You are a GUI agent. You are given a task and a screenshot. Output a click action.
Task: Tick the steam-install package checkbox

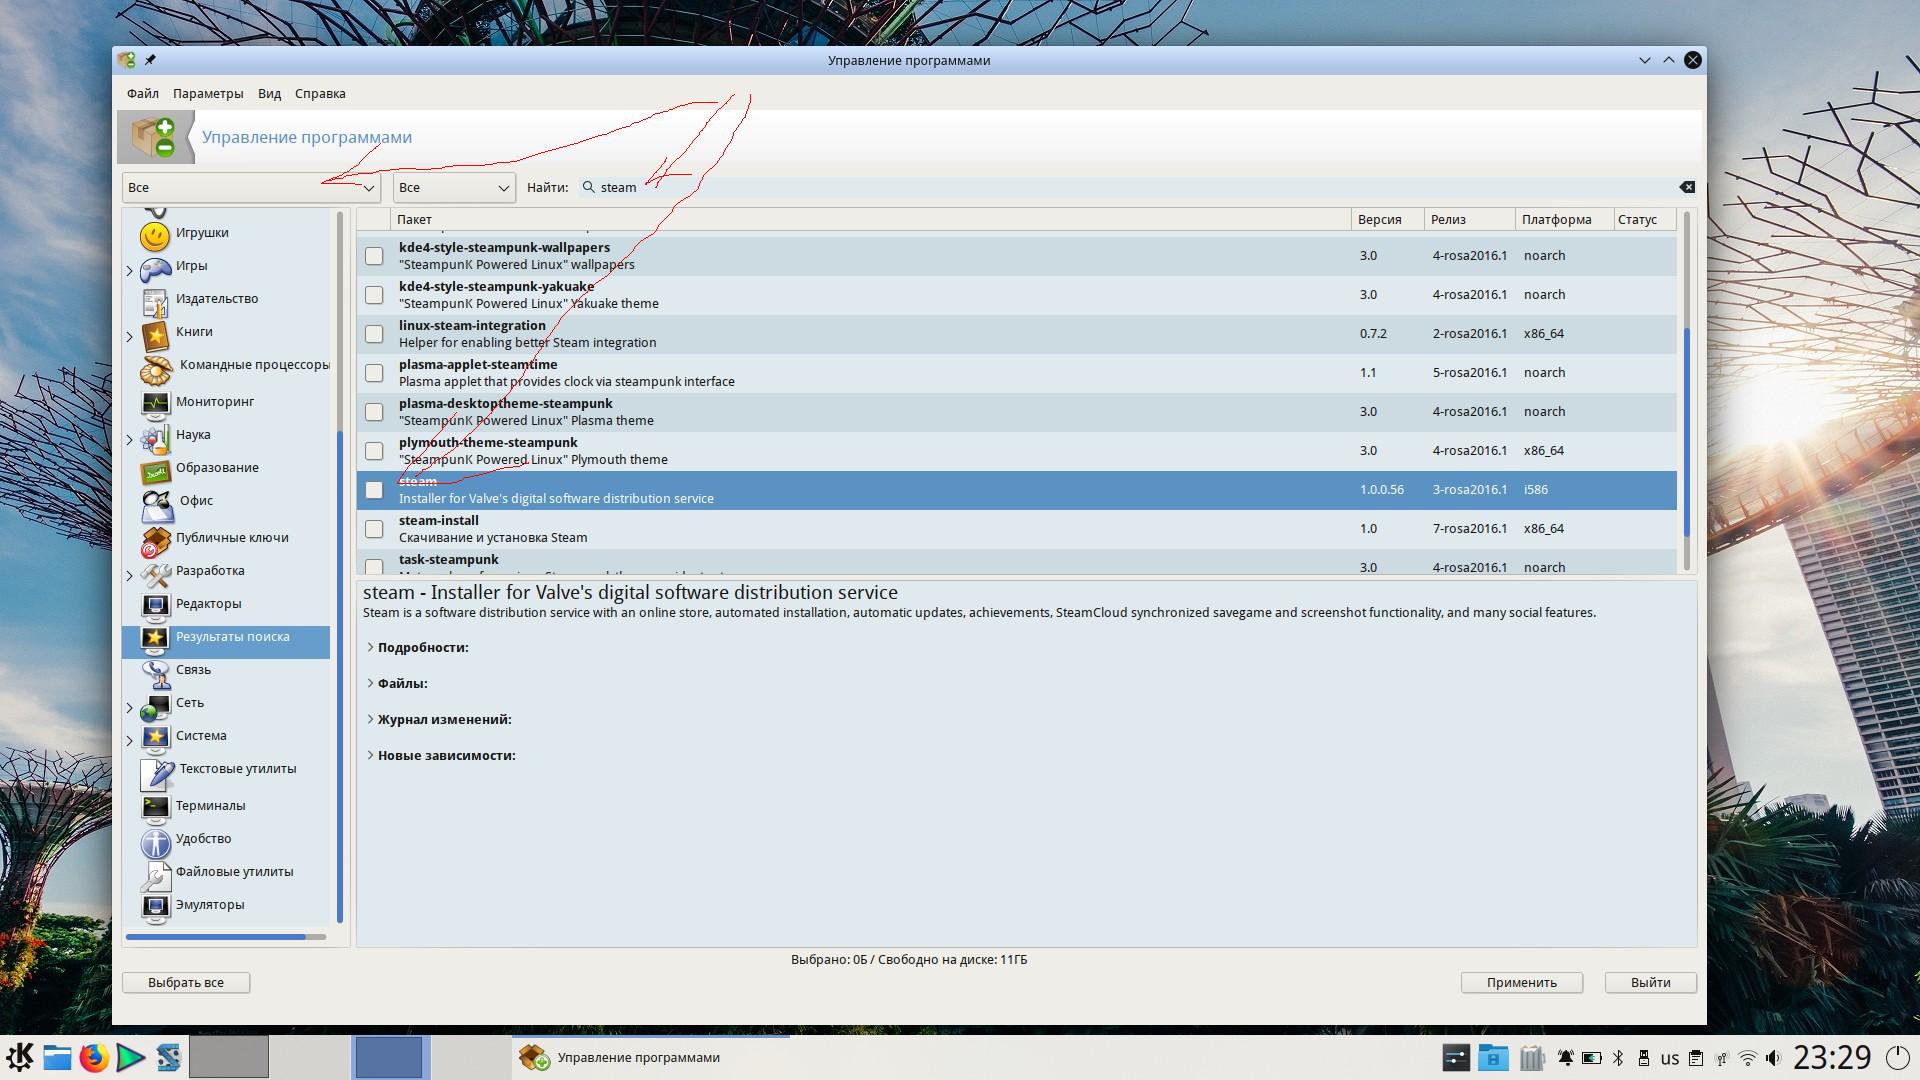[x=374, y=529]
